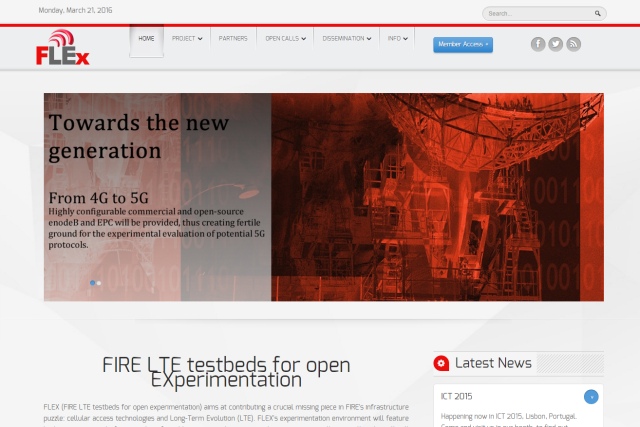640x427 pixels.
Task: Select the second slider pagination dot
Action: click(99, 283)
